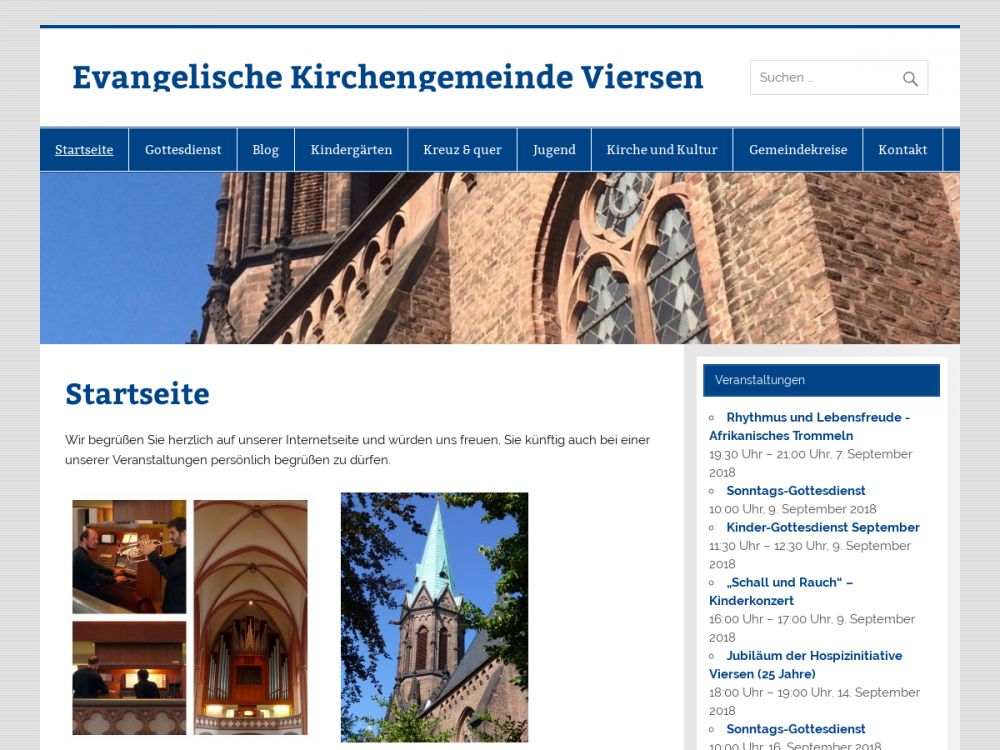
Task: Open the Startseite menu item
Action: click(x=84, y=150)
